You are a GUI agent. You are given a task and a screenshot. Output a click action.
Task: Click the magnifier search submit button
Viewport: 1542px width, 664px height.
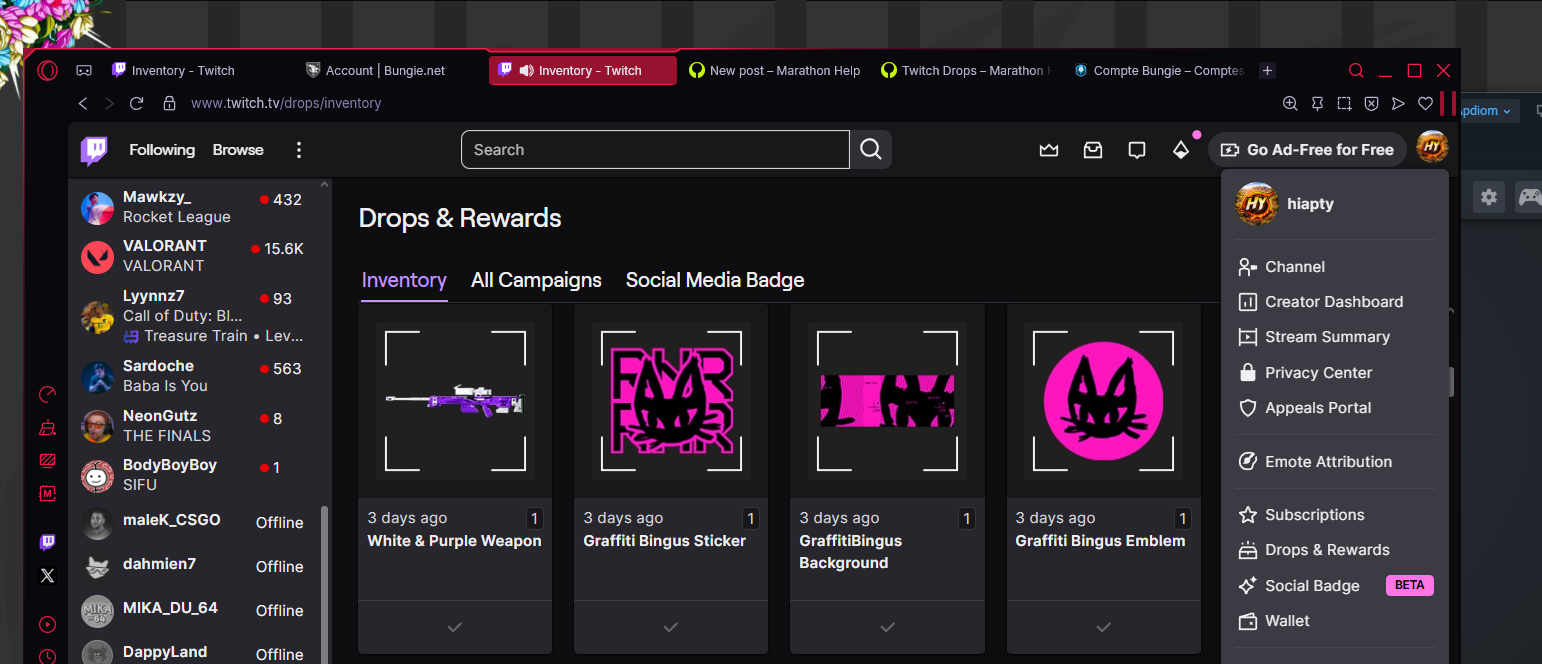tap(871, 150)
